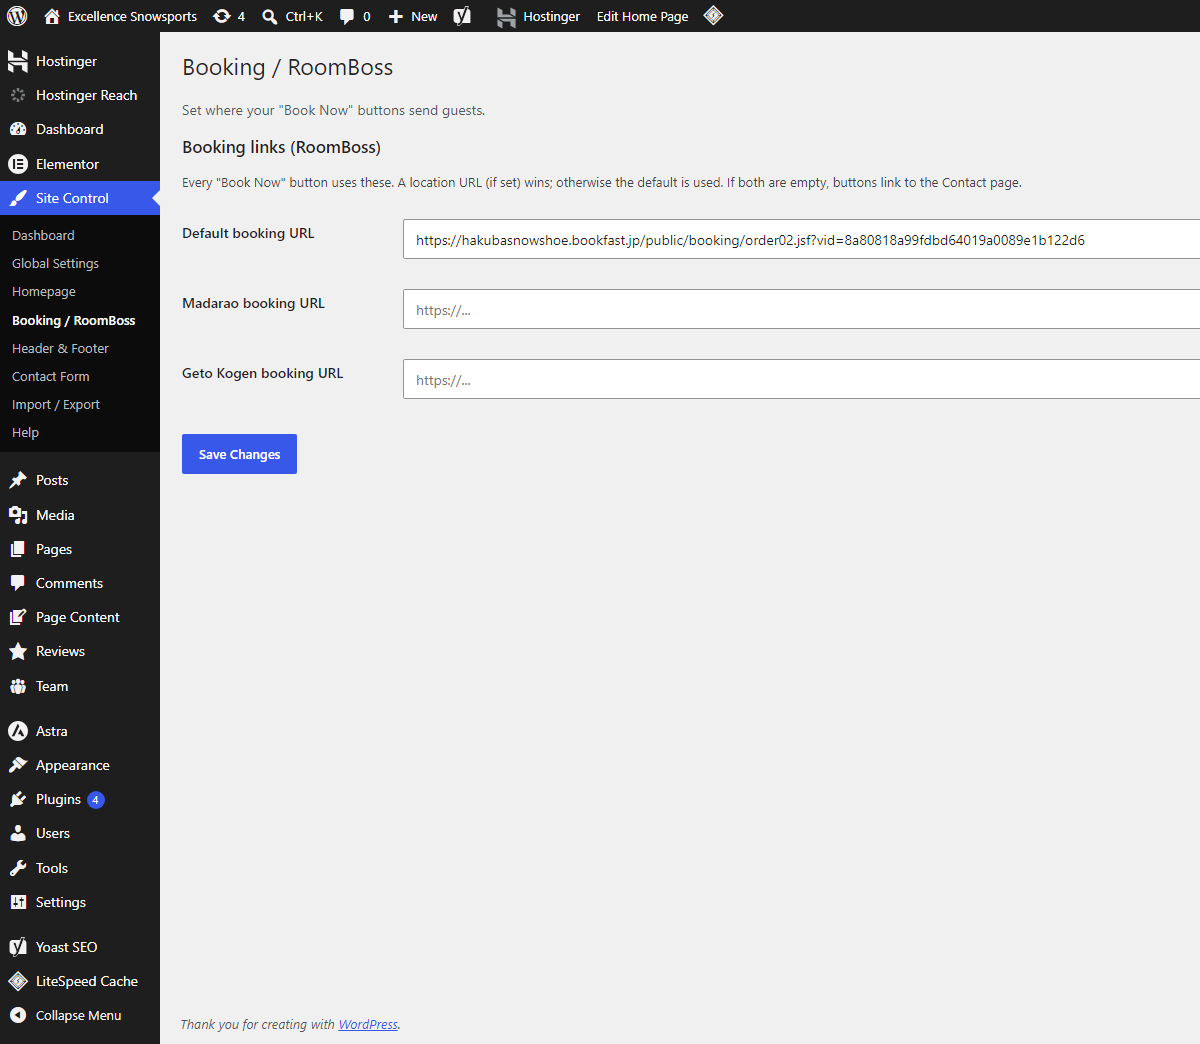
Task: Click the Media library icon
Action: click(18, 515)
